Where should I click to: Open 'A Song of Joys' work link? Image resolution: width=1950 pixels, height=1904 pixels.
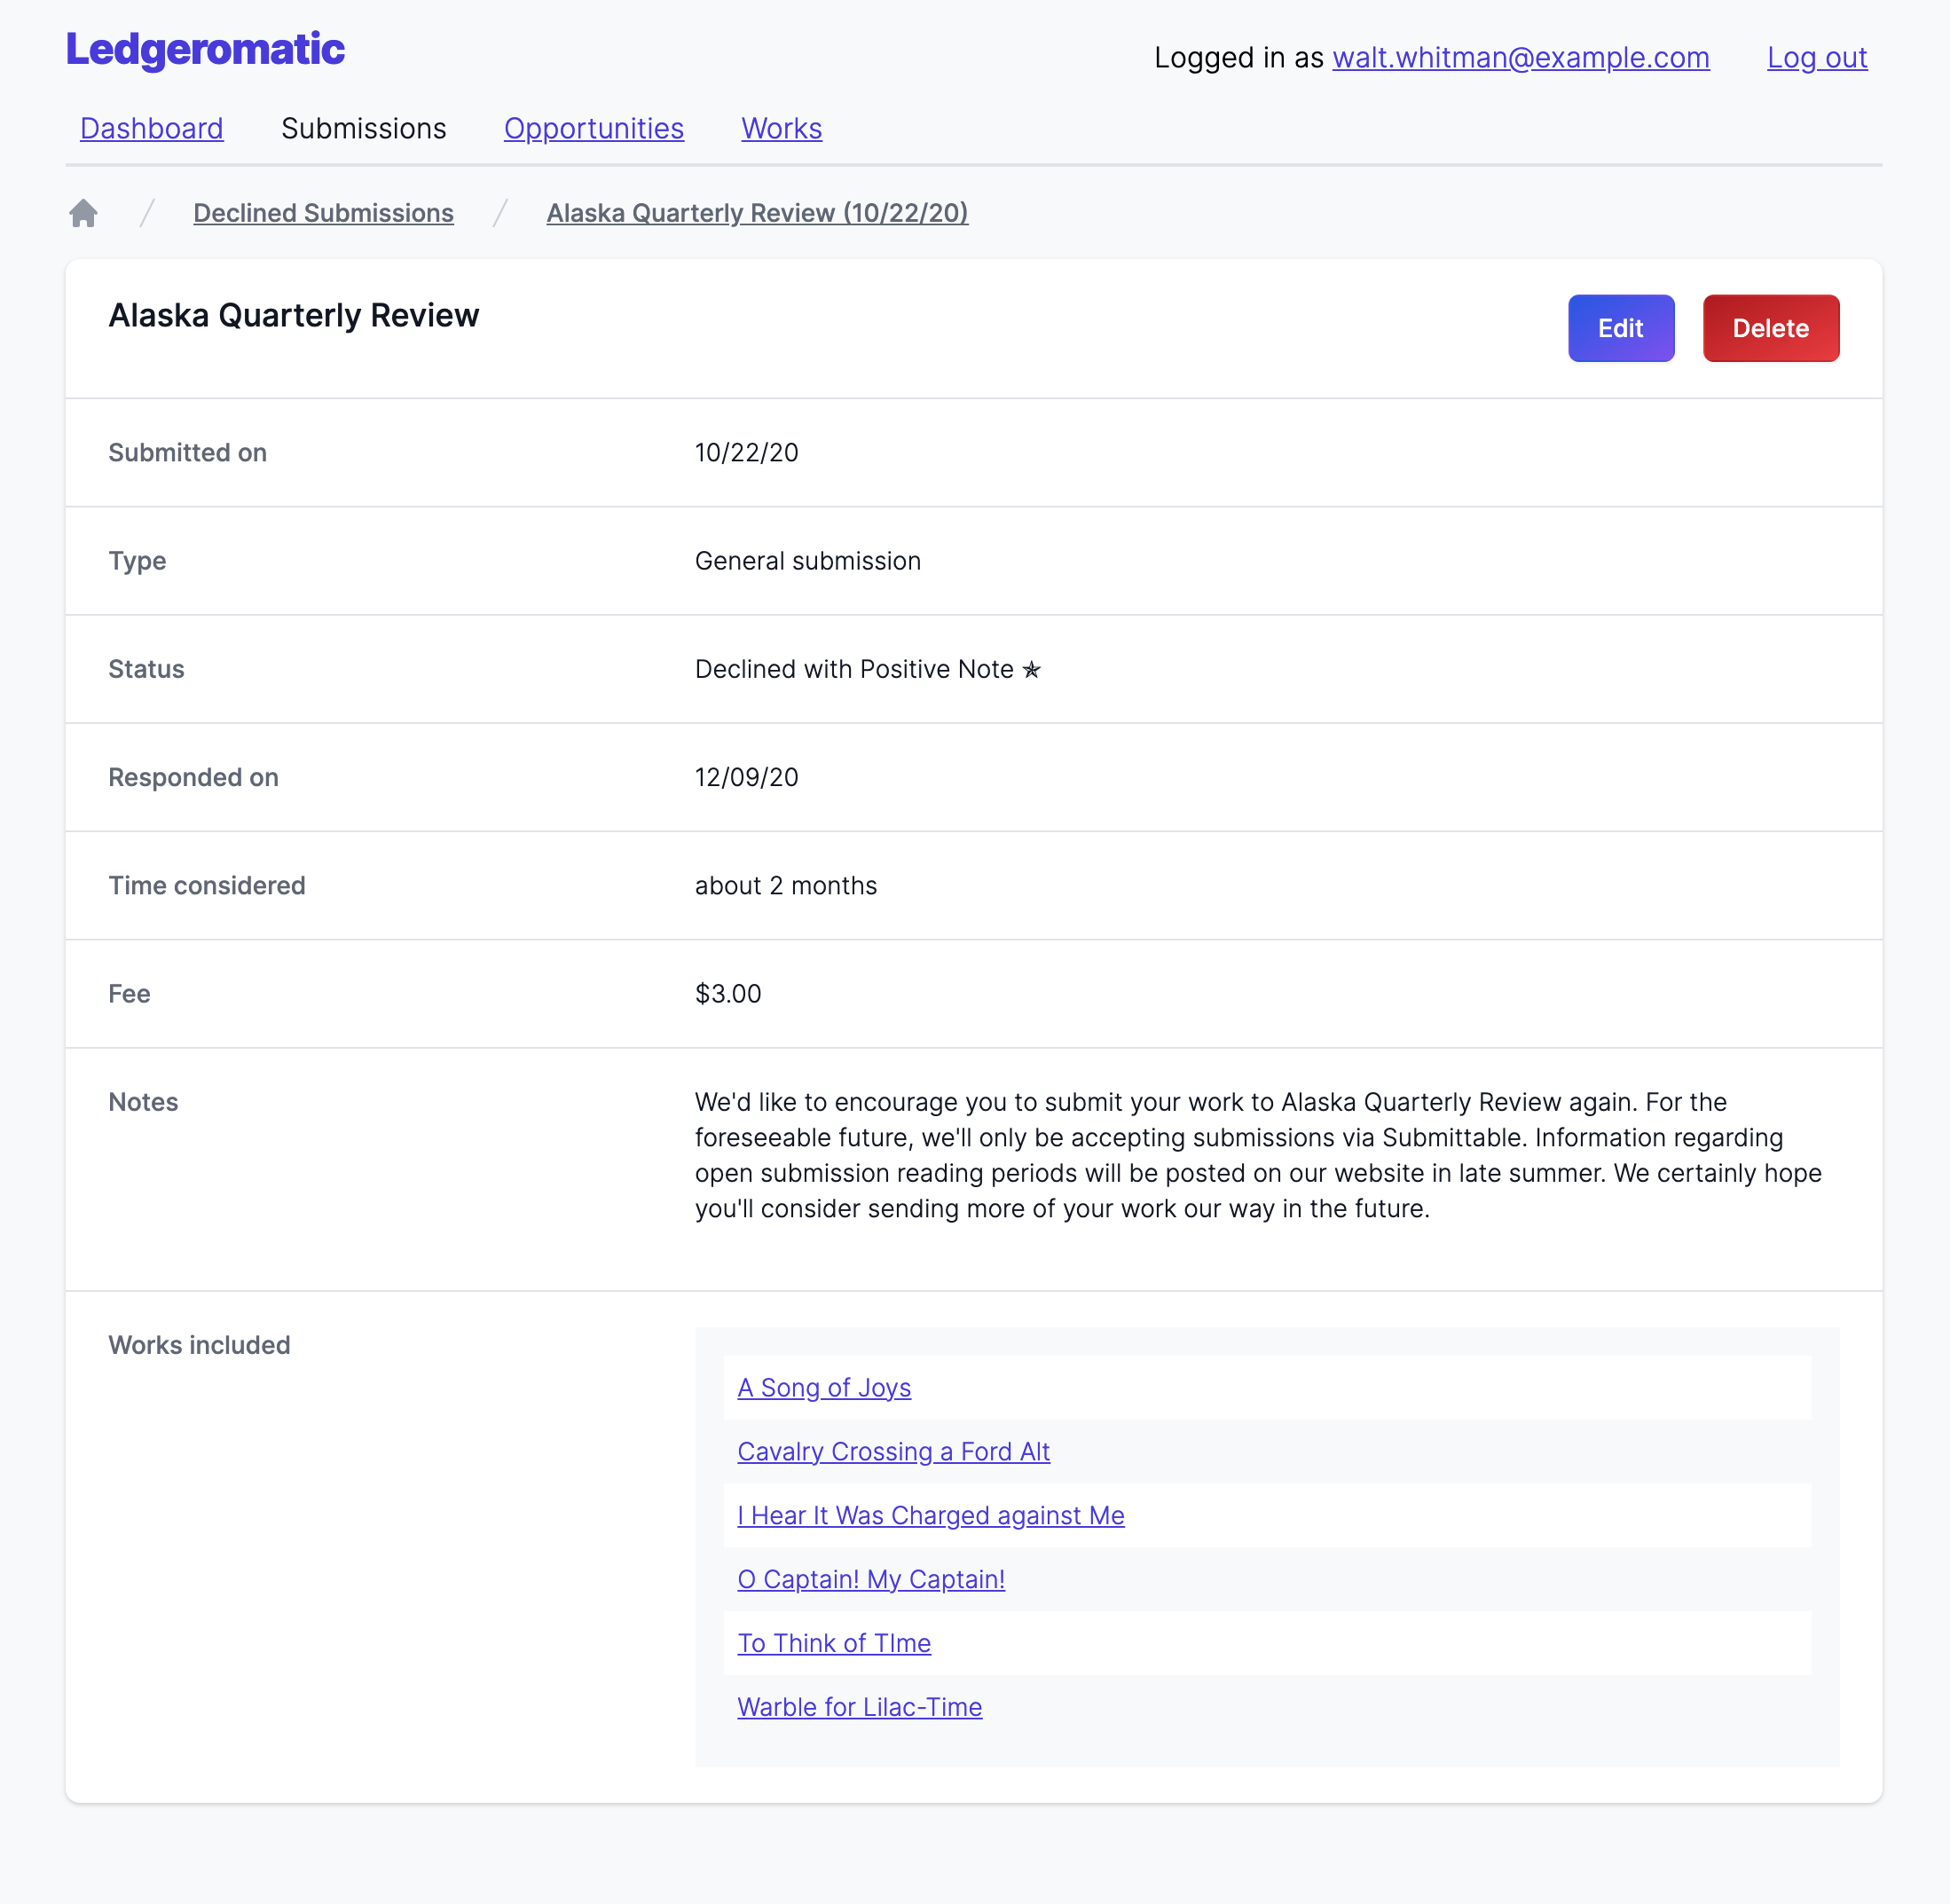pyautogui.click(x=823, y=1386)
